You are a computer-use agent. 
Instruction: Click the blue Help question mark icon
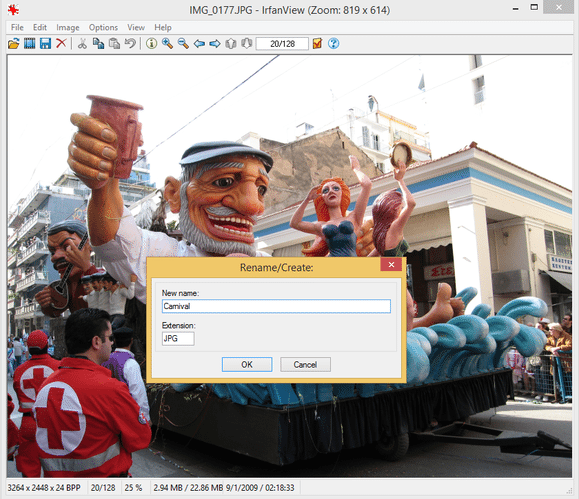point(333,44)
